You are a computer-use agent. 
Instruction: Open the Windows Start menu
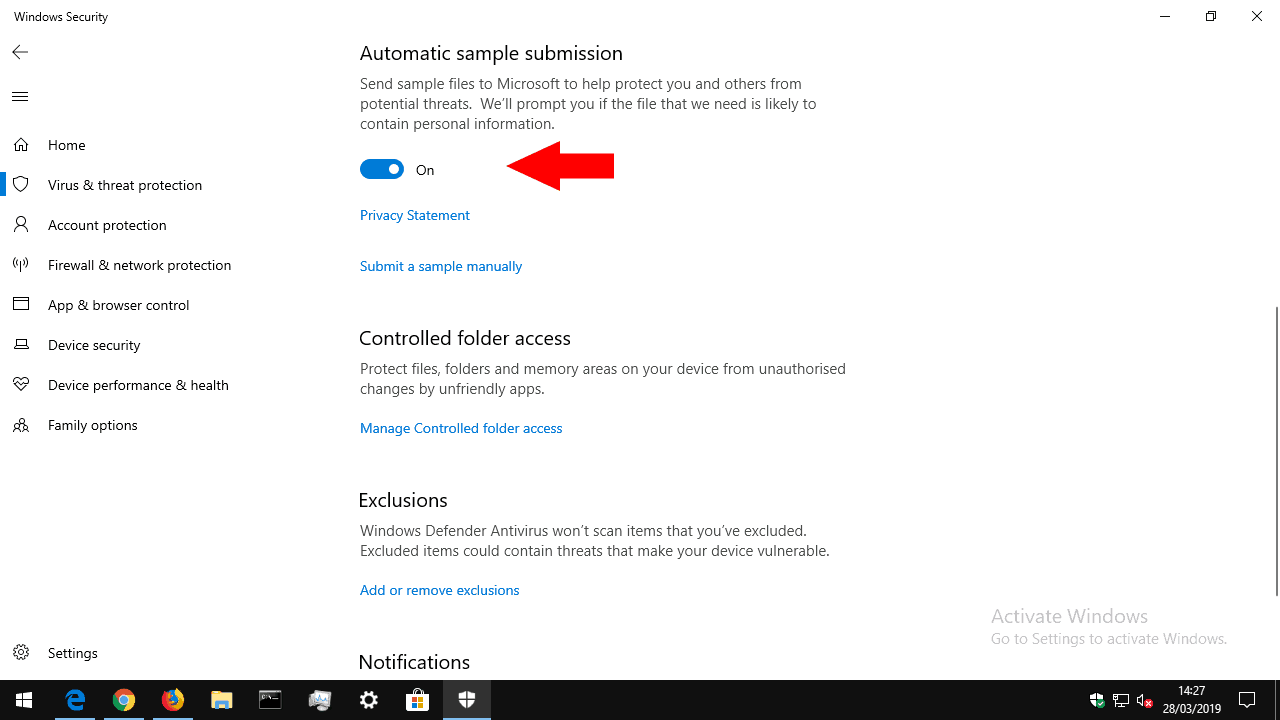[24, 700]
